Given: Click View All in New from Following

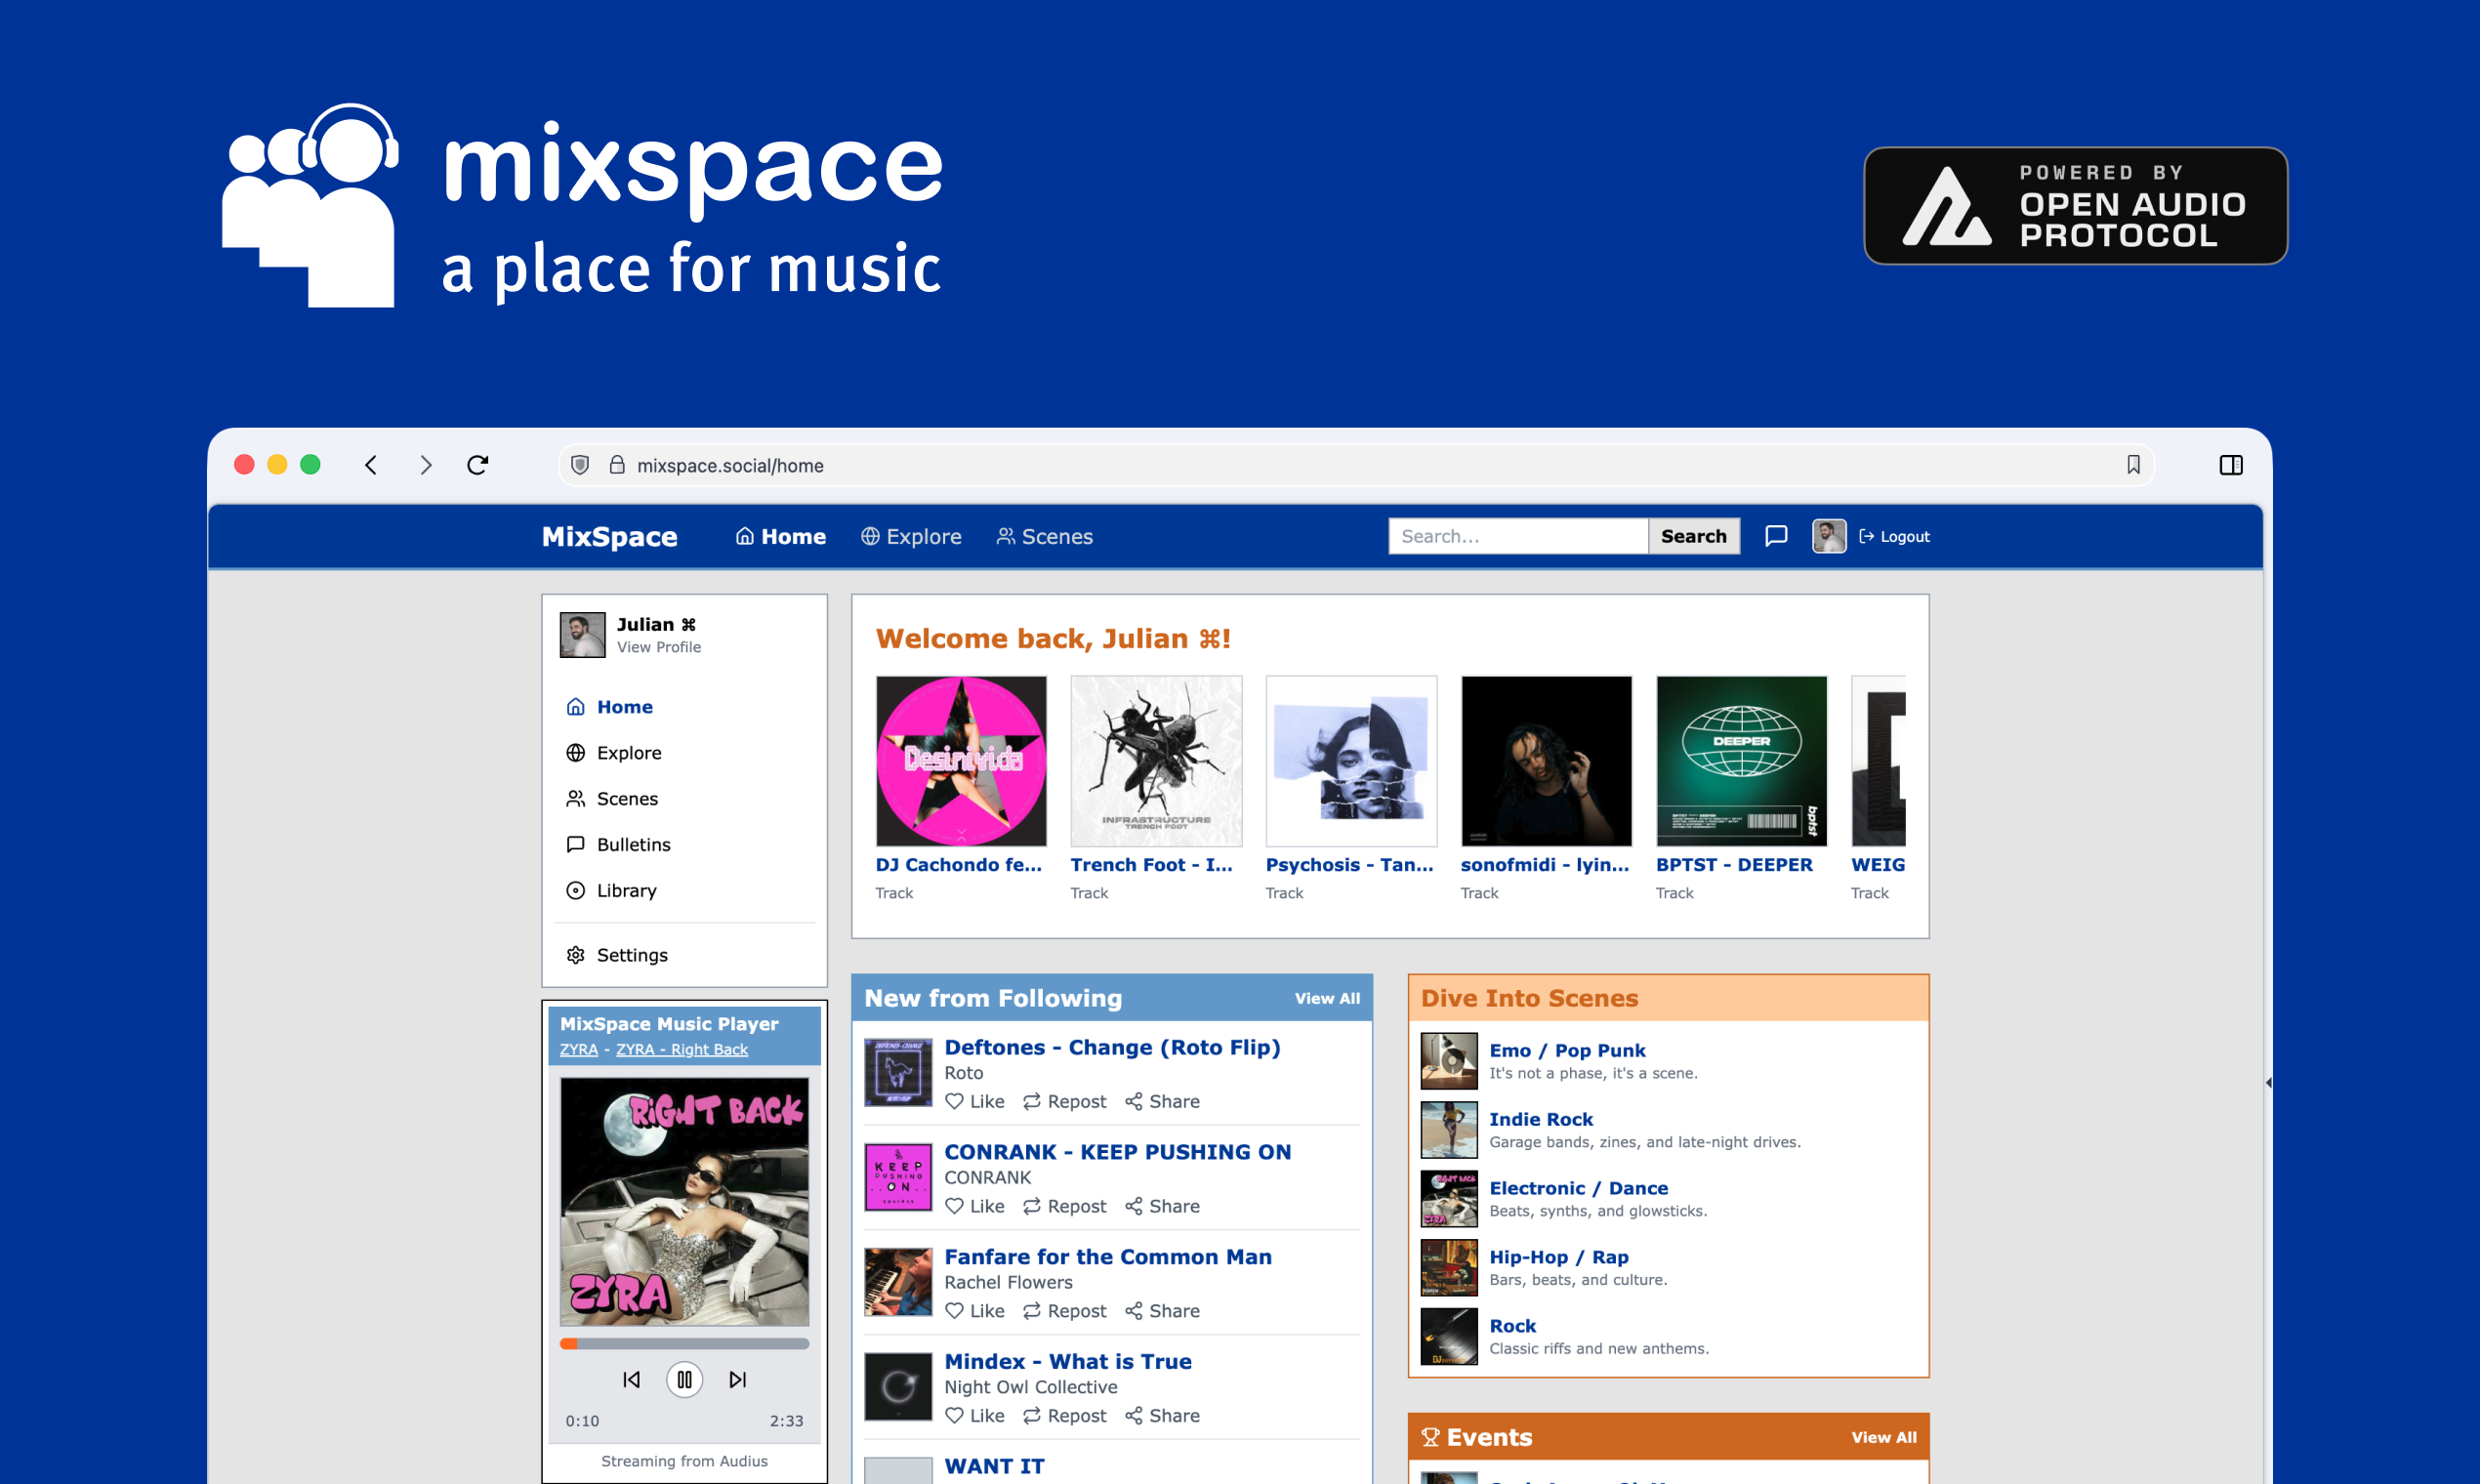Looking at the screenshot, I should [1327, 997].
